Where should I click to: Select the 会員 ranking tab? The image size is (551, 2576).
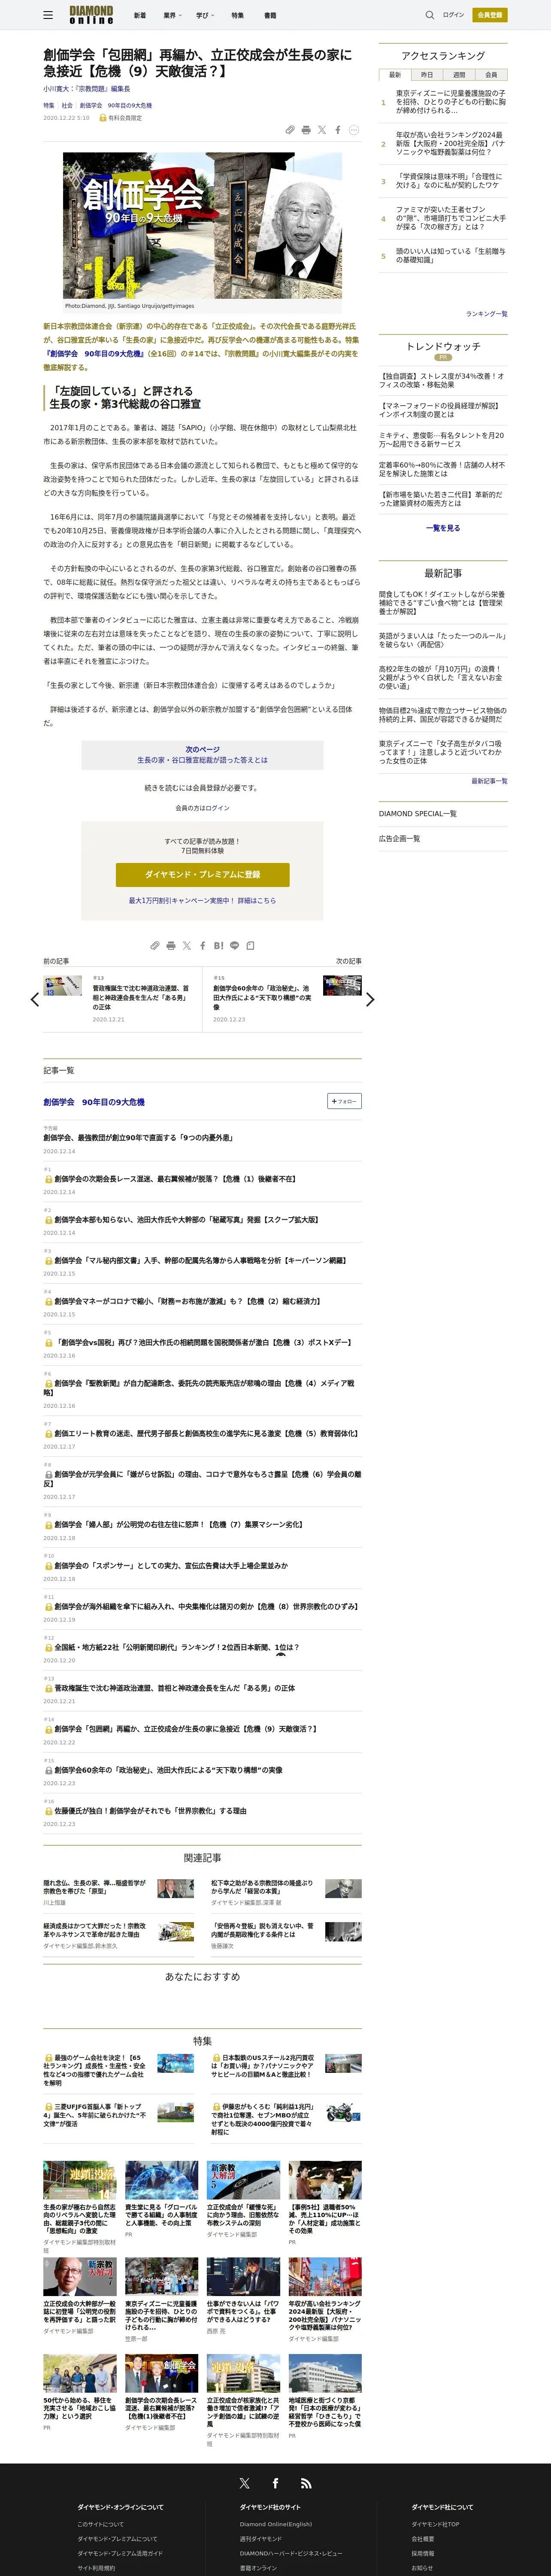491,75
